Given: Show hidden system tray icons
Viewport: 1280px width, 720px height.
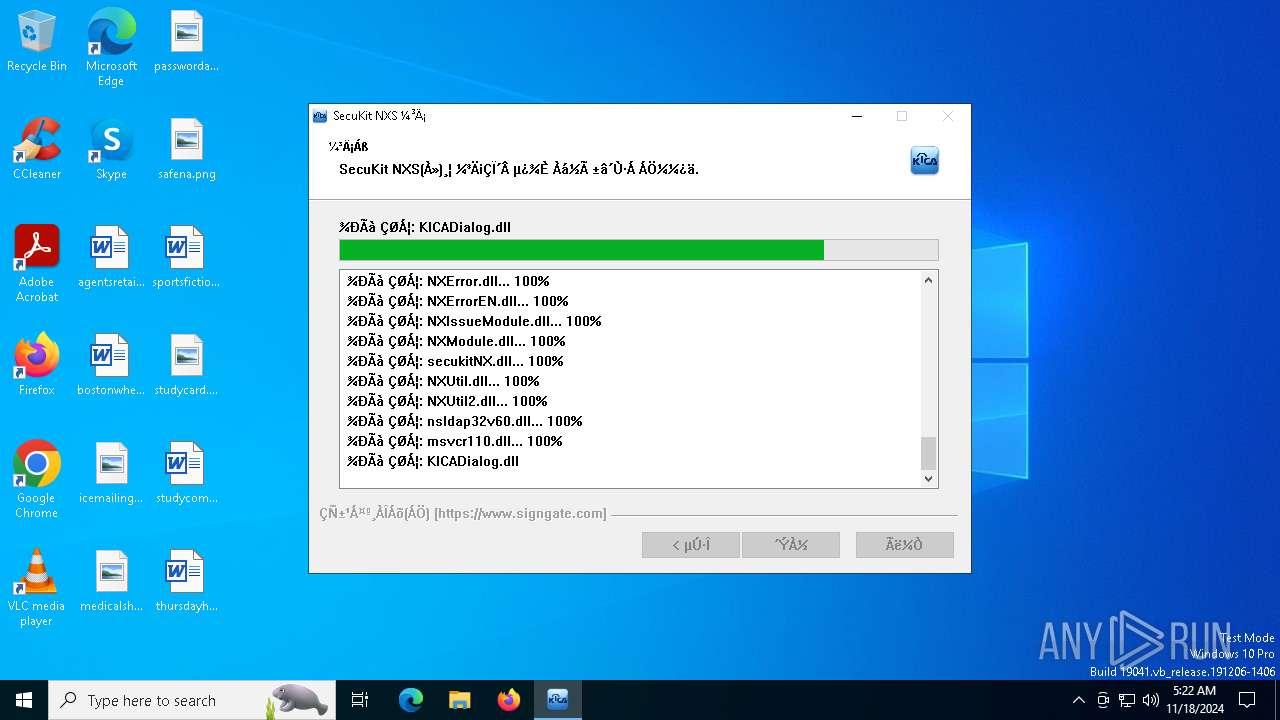Looking at the screenshot, I should (1078, 700).
